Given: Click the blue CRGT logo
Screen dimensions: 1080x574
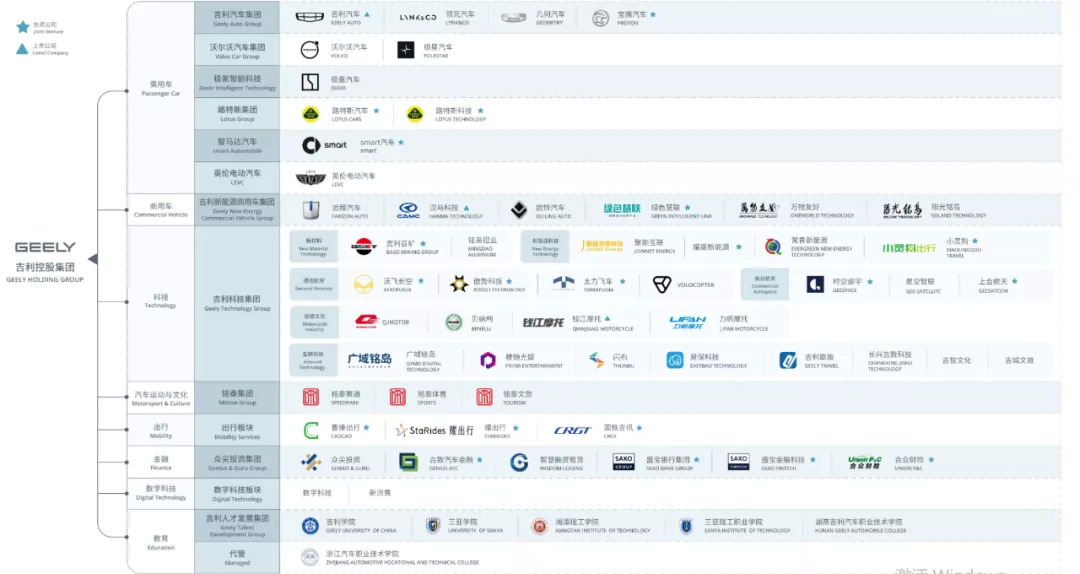Looking at the screenshot, I should (x=572, y=431).
